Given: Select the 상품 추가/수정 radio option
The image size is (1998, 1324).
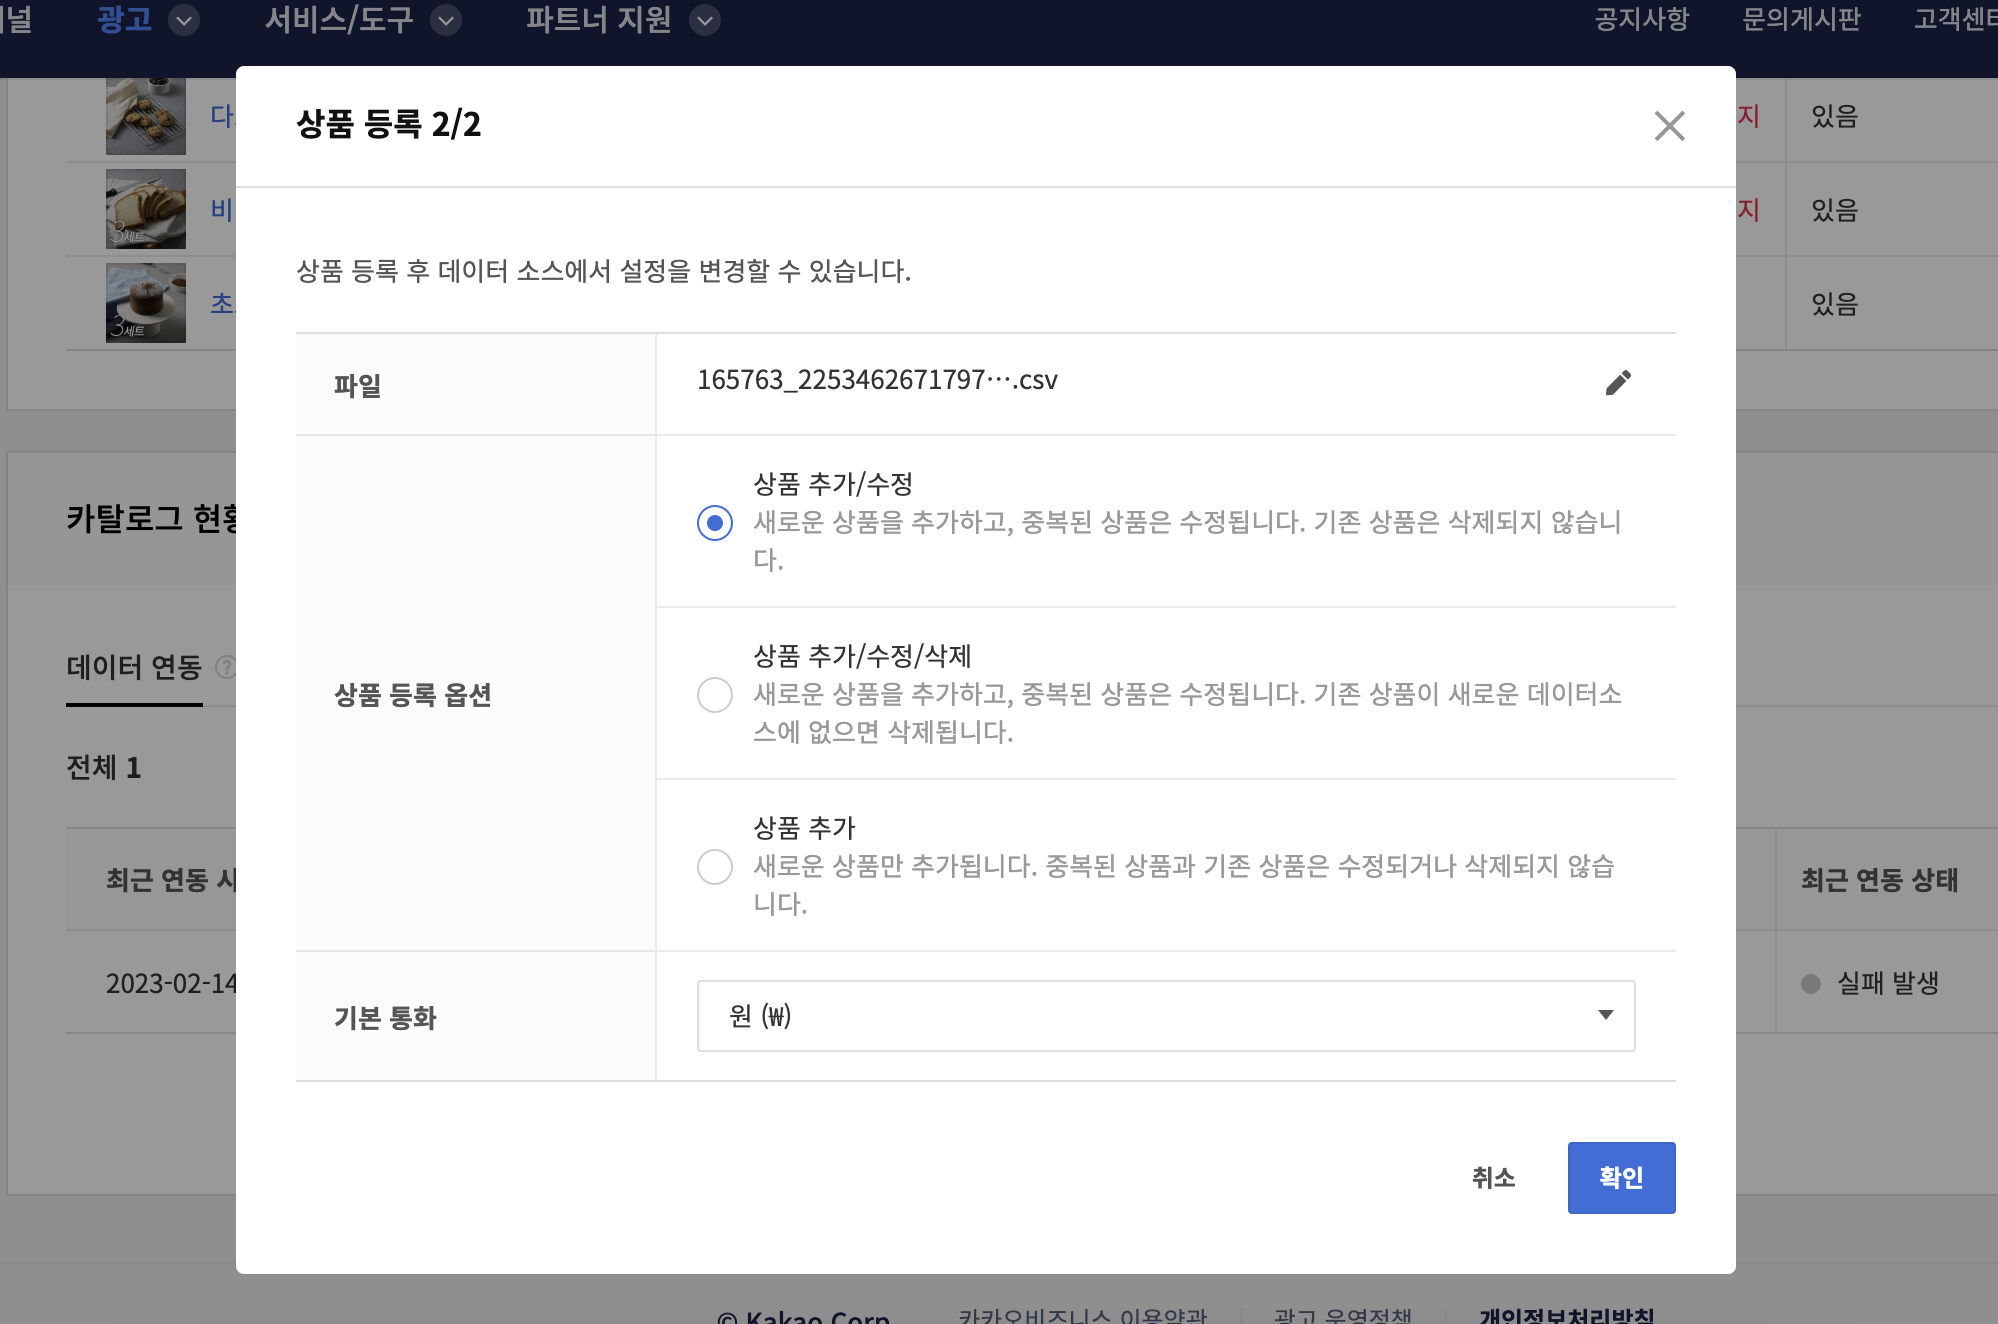Looking at the screenshot, I should click(715, 522).
